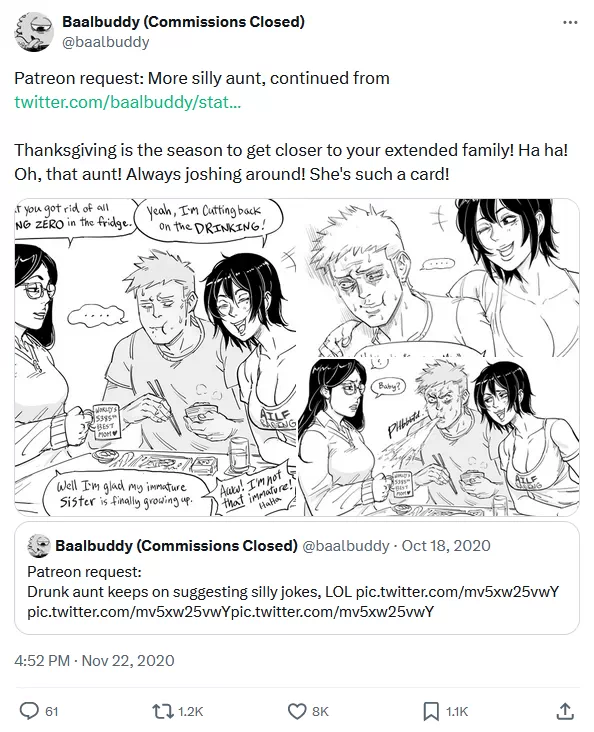Open the bottom-right comic panel image

point(438,437)
